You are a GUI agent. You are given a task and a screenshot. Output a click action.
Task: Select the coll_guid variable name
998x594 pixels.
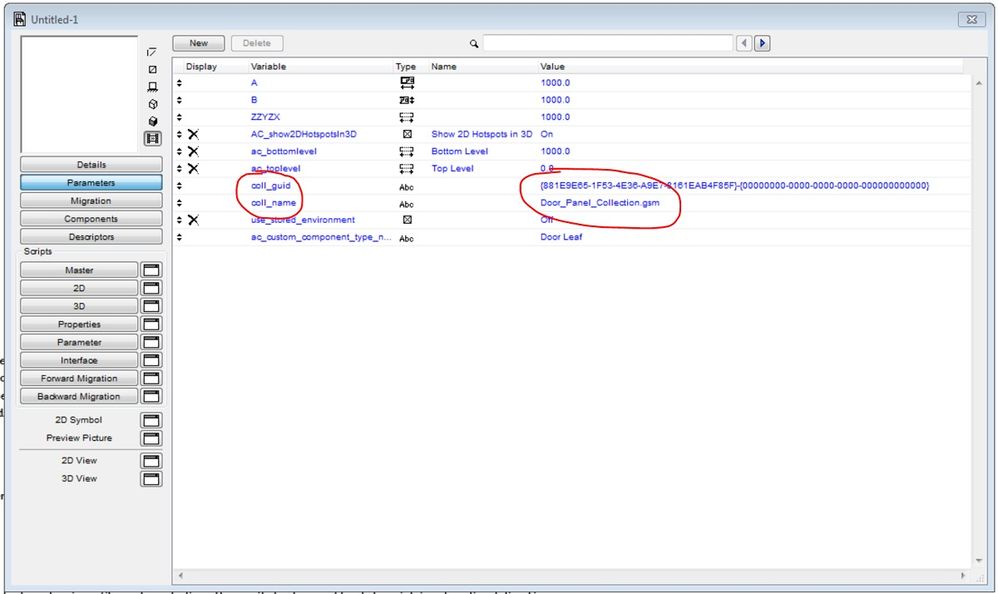[271, 185]
